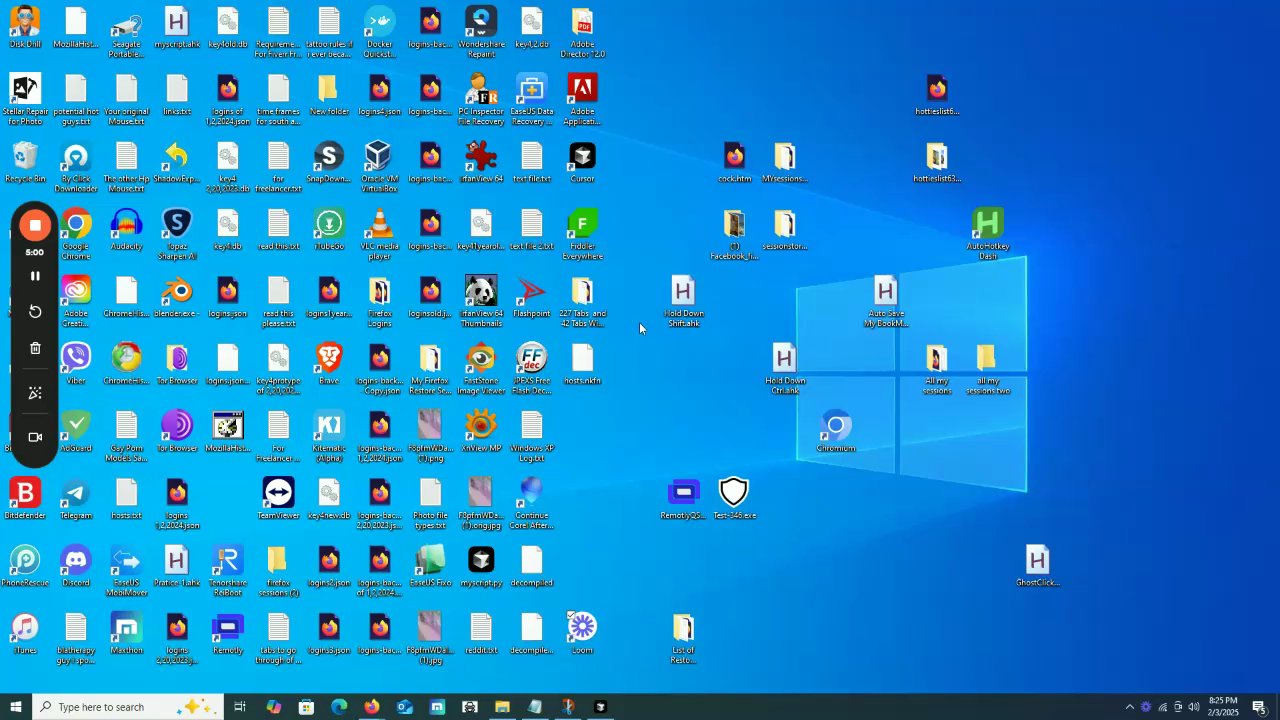The height and width of the screenshot is (720, 1280).
Task: Select the Oracle VM VirtualBox icon
Action: pyautogui.click(x=380, y=167)
